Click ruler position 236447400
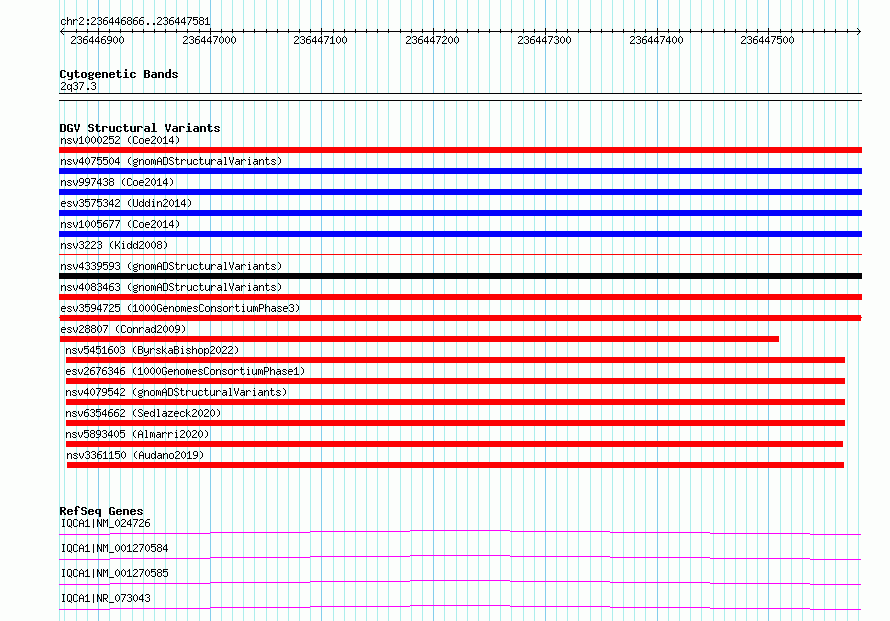Screen dimensions: 890x621 pyautogui.click(x=656, y=40)
